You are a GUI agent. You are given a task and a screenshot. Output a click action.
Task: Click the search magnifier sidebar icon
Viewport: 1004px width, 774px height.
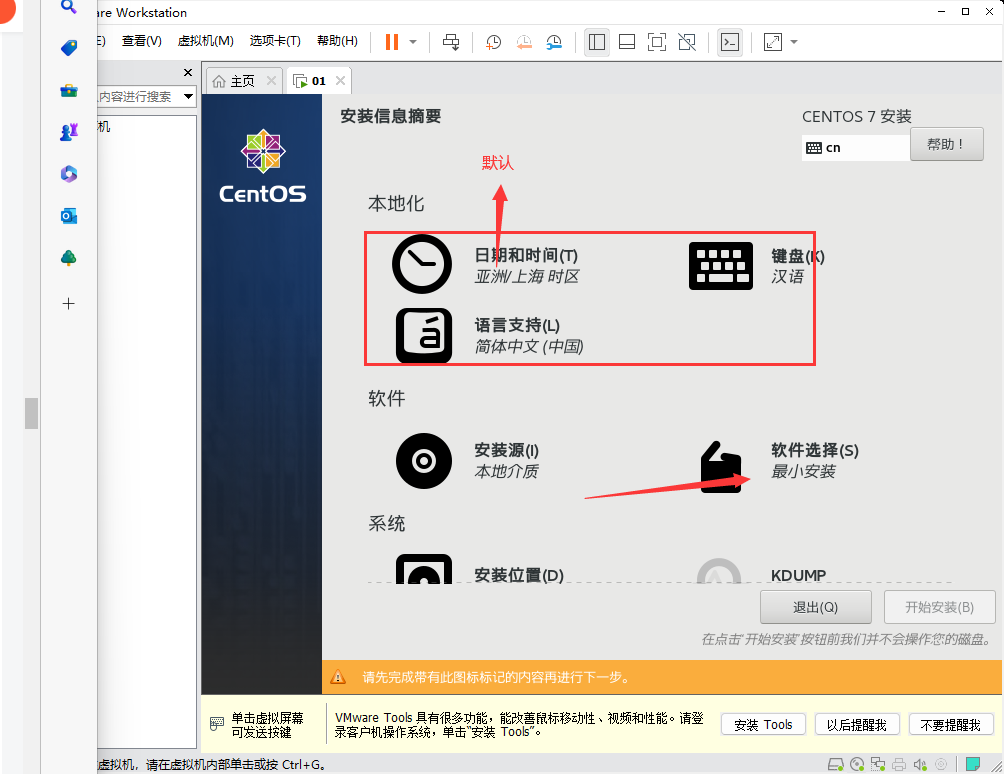point(69,7)
